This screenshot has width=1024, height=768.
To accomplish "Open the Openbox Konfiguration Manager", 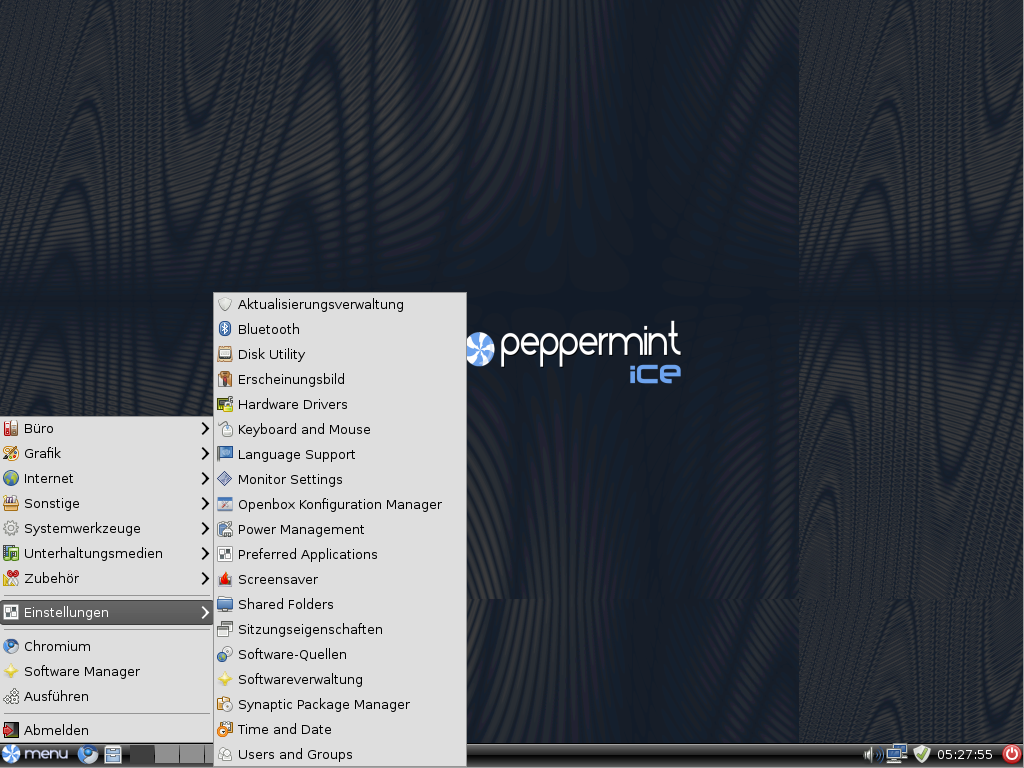I will click(339, 504).
